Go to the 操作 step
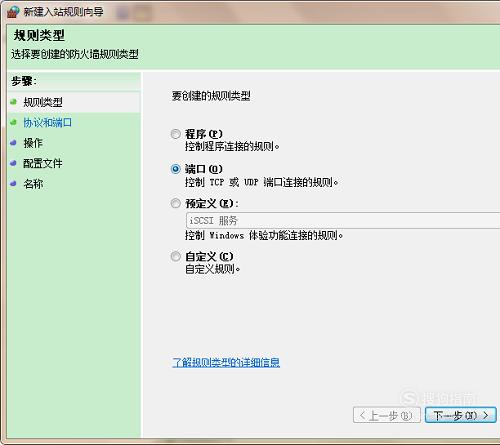The height and width of the screenshot is (445, 500). pos(33,143)
